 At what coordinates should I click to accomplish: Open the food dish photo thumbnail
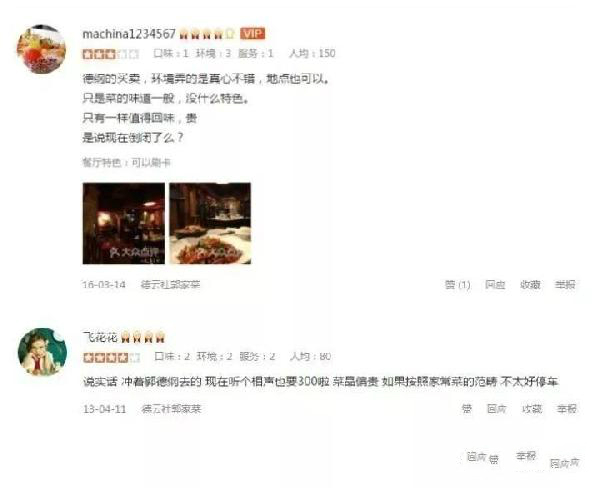pos(210,224)
